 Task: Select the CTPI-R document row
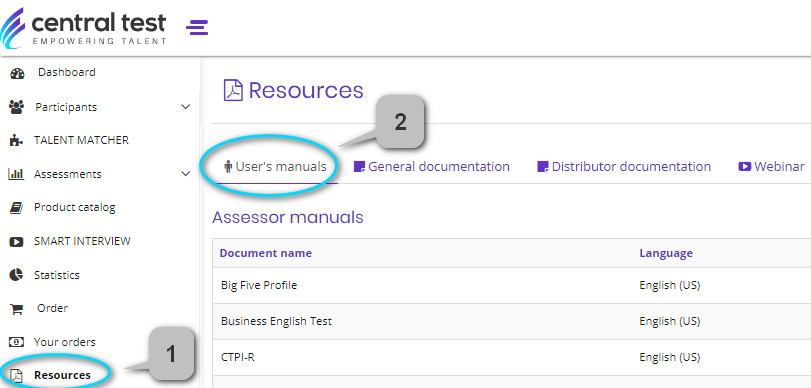(x=512, y=357)
